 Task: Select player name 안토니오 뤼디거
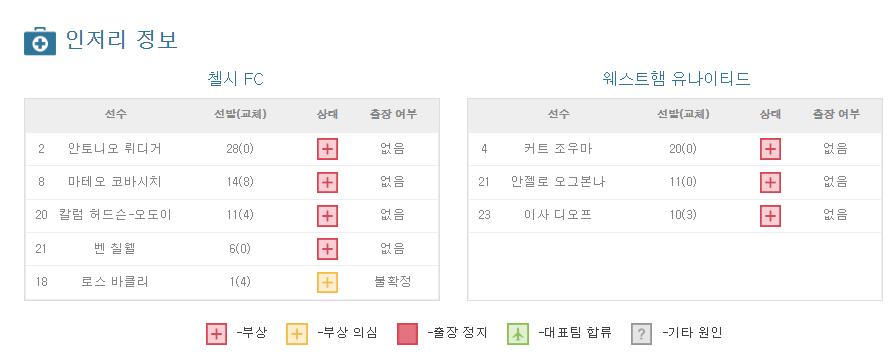[115, 149]
